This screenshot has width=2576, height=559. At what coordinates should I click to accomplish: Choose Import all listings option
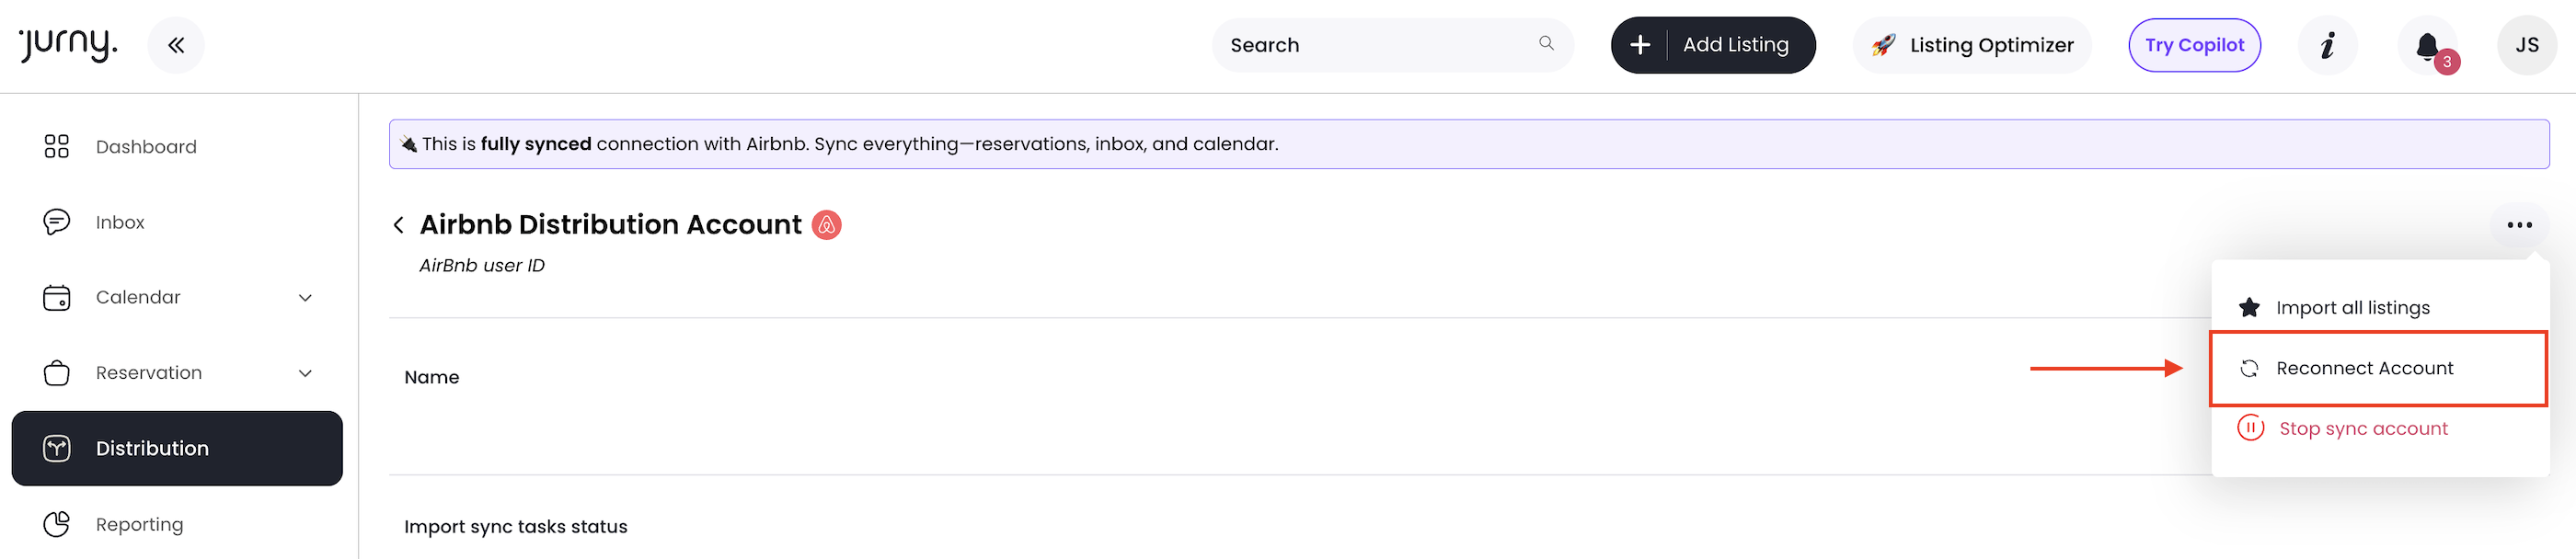(2352, 308)
